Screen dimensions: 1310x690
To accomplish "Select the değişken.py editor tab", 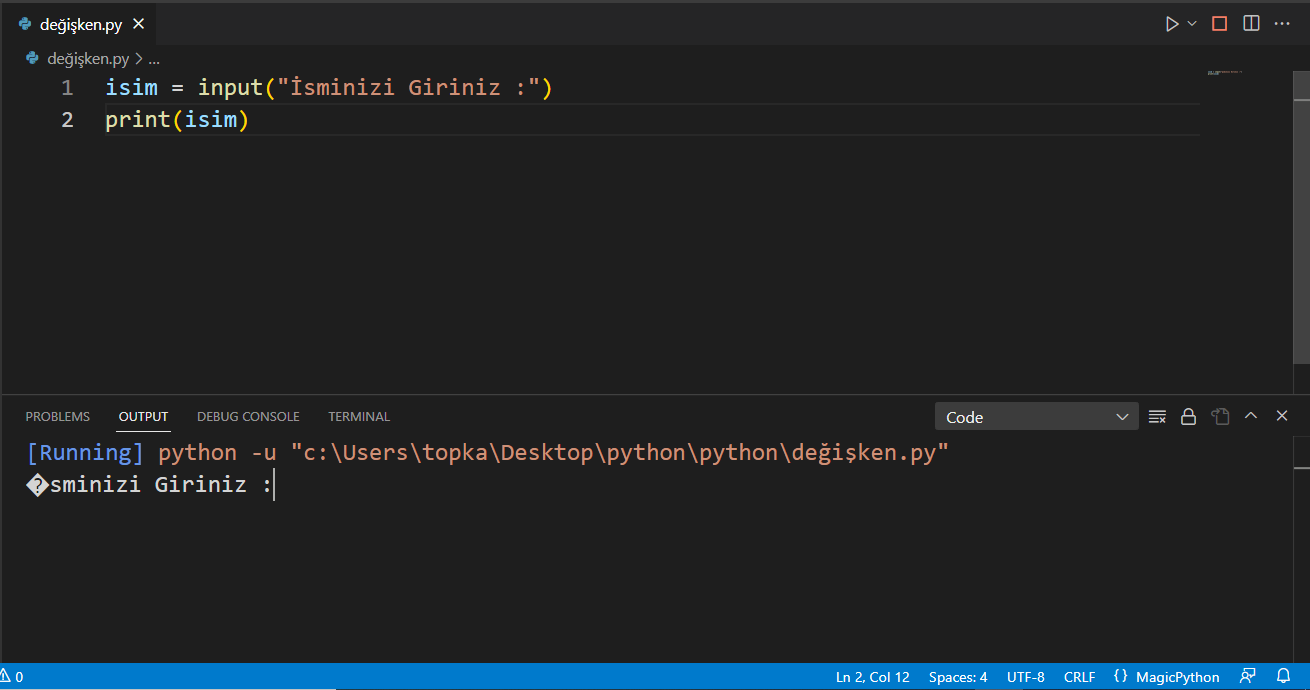I will pyautogui.click(x=81, y=24).
